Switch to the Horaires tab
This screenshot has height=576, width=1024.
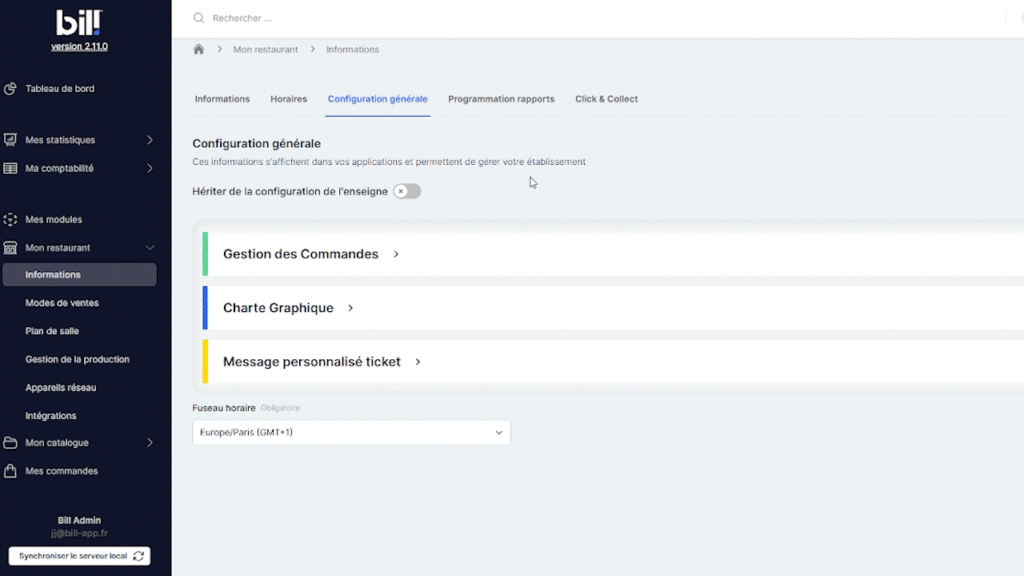click(288, 99)
